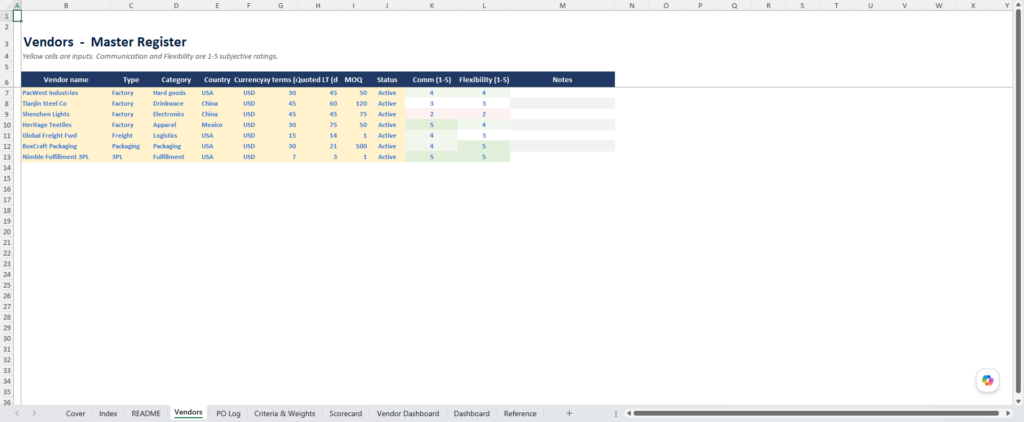Click the vertical scrollbar thumb

coord(1018,203)
